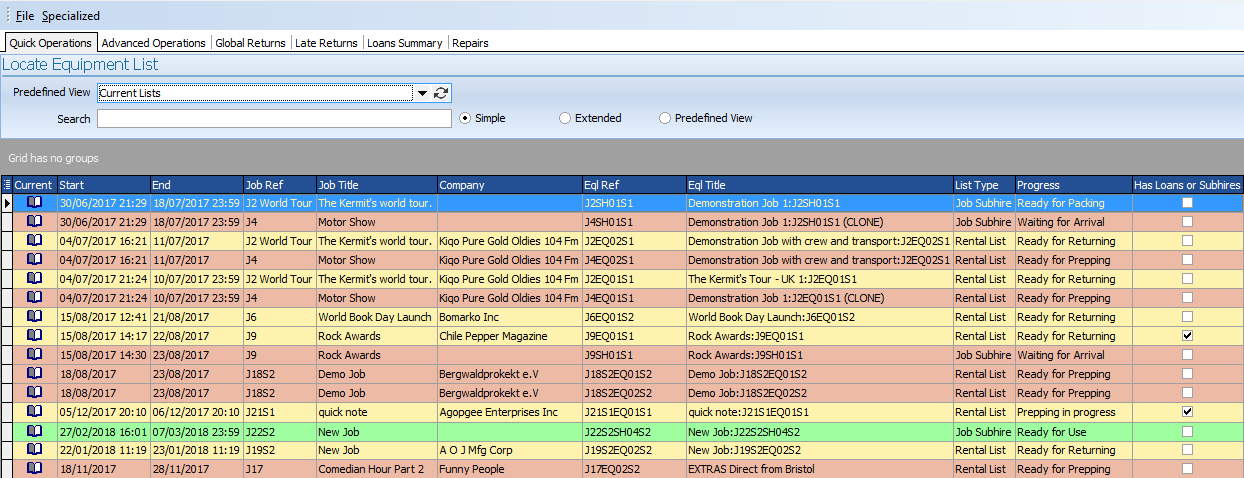
Task: Click into the Search text field
Action: (274, 119)
